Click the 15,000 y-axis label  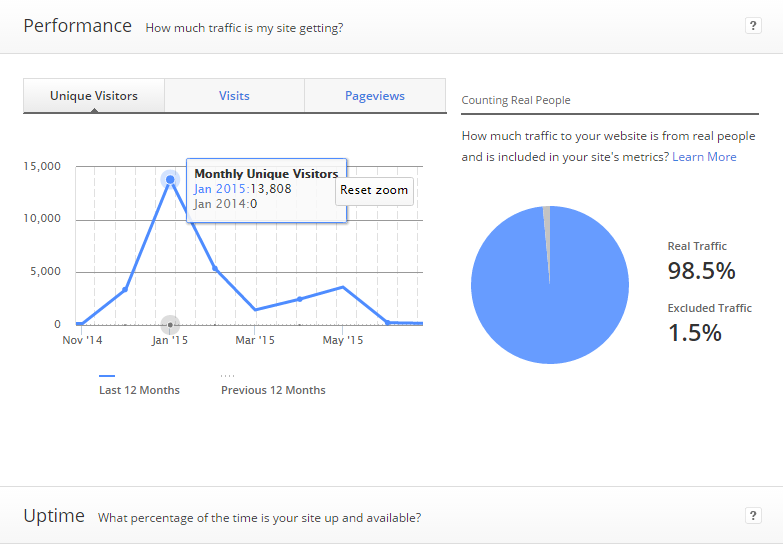(42, 166)
